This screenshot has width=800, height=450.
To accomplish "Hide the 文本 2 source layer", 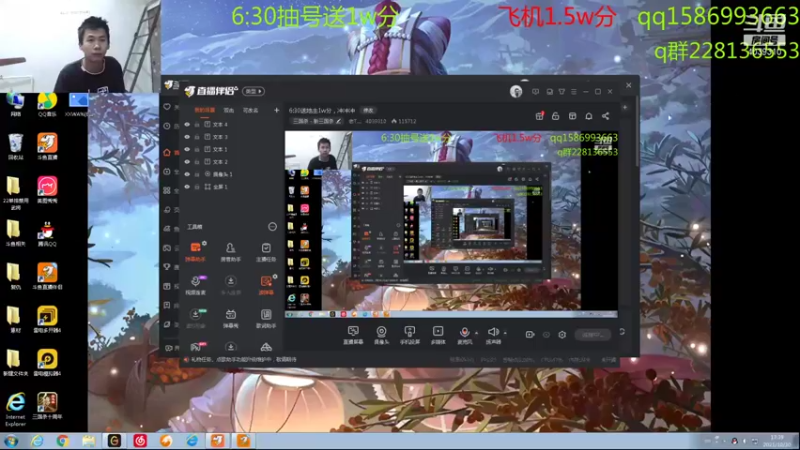I will point(187,162).
